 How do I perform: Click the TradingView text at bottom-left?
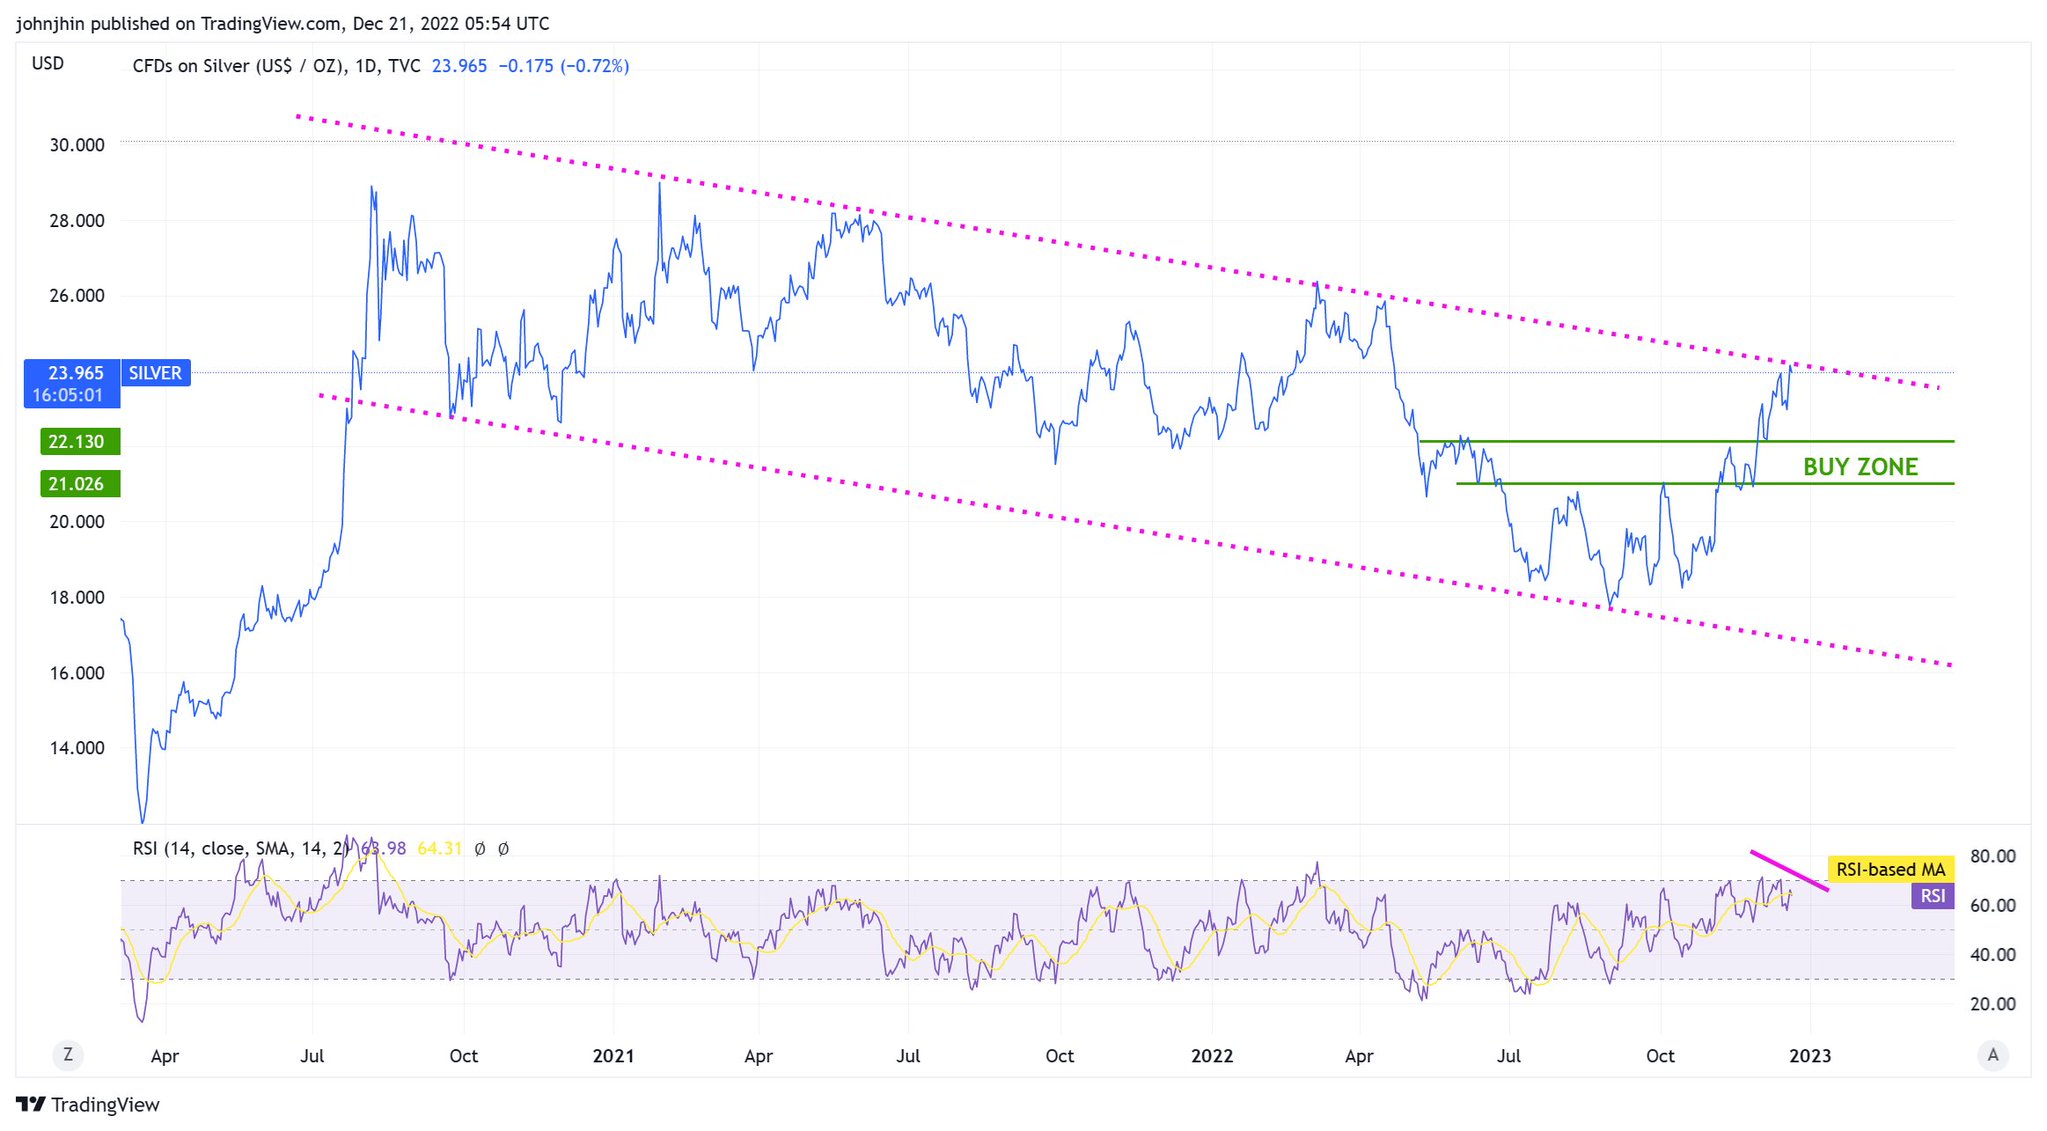[105, 1104]
